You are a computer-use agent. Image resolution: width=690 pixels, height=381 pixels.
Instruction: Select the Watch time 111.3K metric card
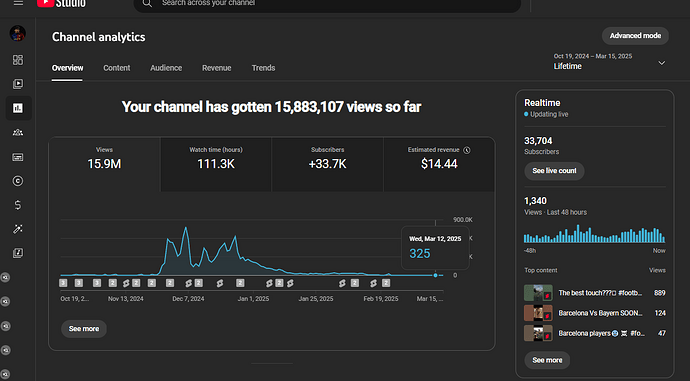pyautogui.click(x=216, y=164)
